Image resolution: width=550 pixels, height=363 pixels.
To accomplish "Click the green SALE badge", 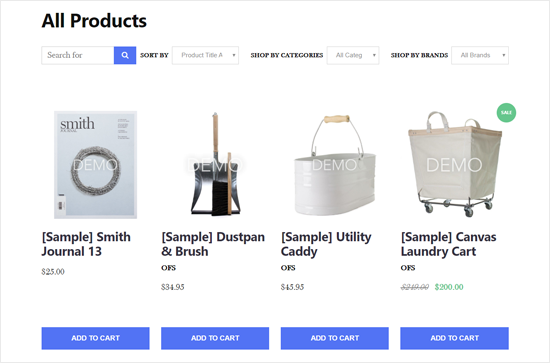I will pyautogui.click(x=506, y=113).
